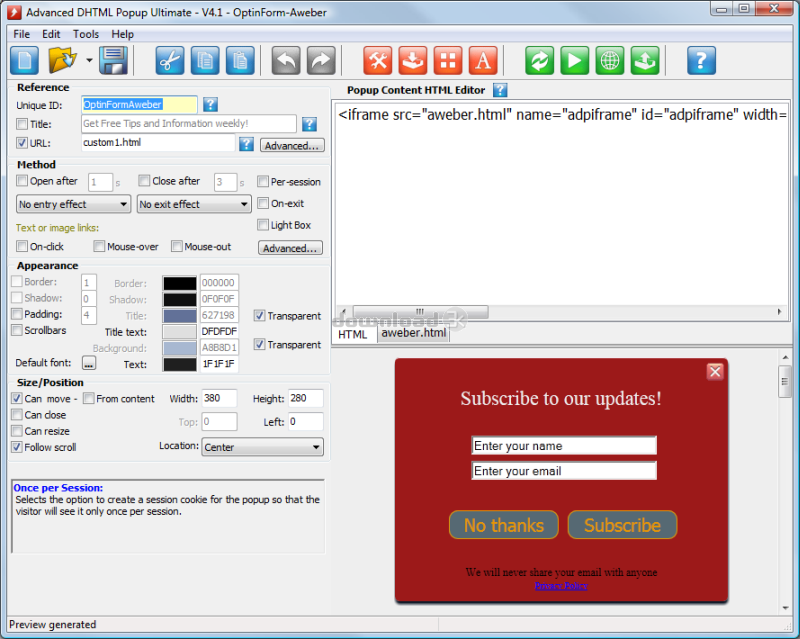Uncheck the URL checkbox
The image size is (800, 639).
22,143
